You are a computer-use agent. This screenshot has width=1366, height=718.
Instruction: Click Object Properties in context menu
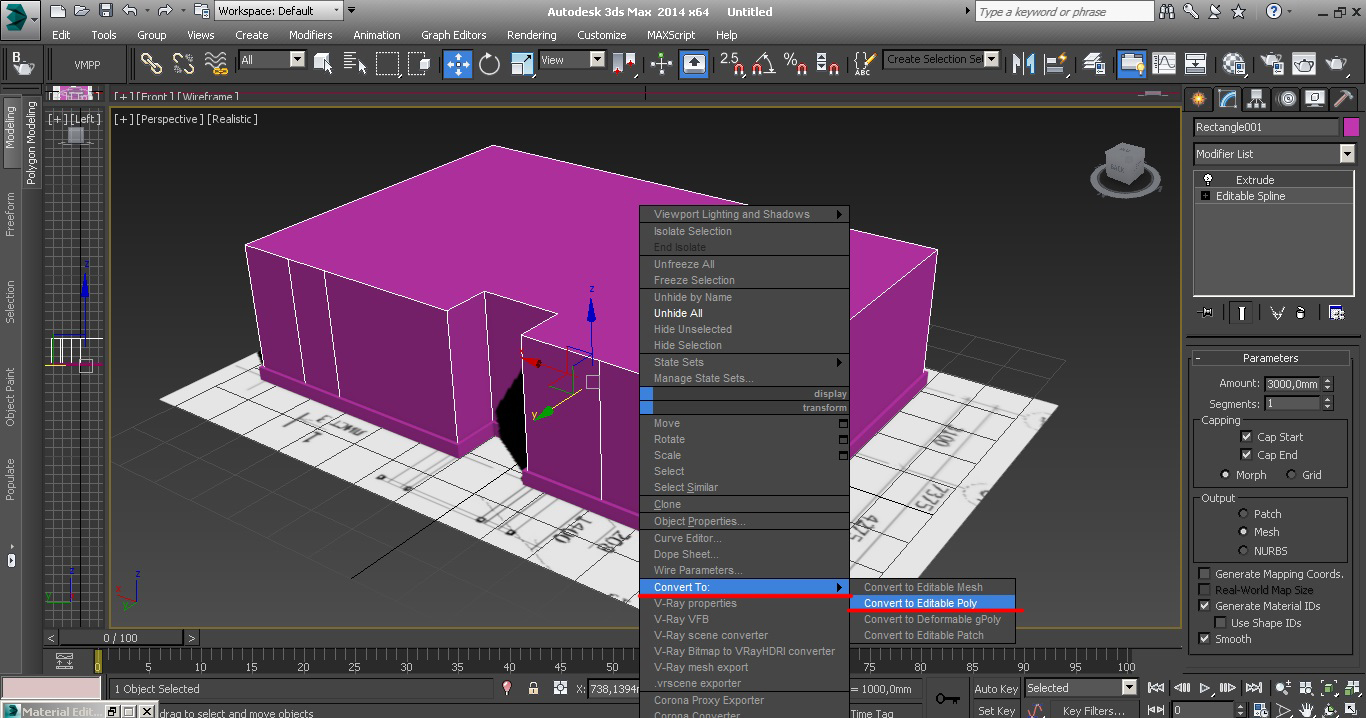click(699, 521)
